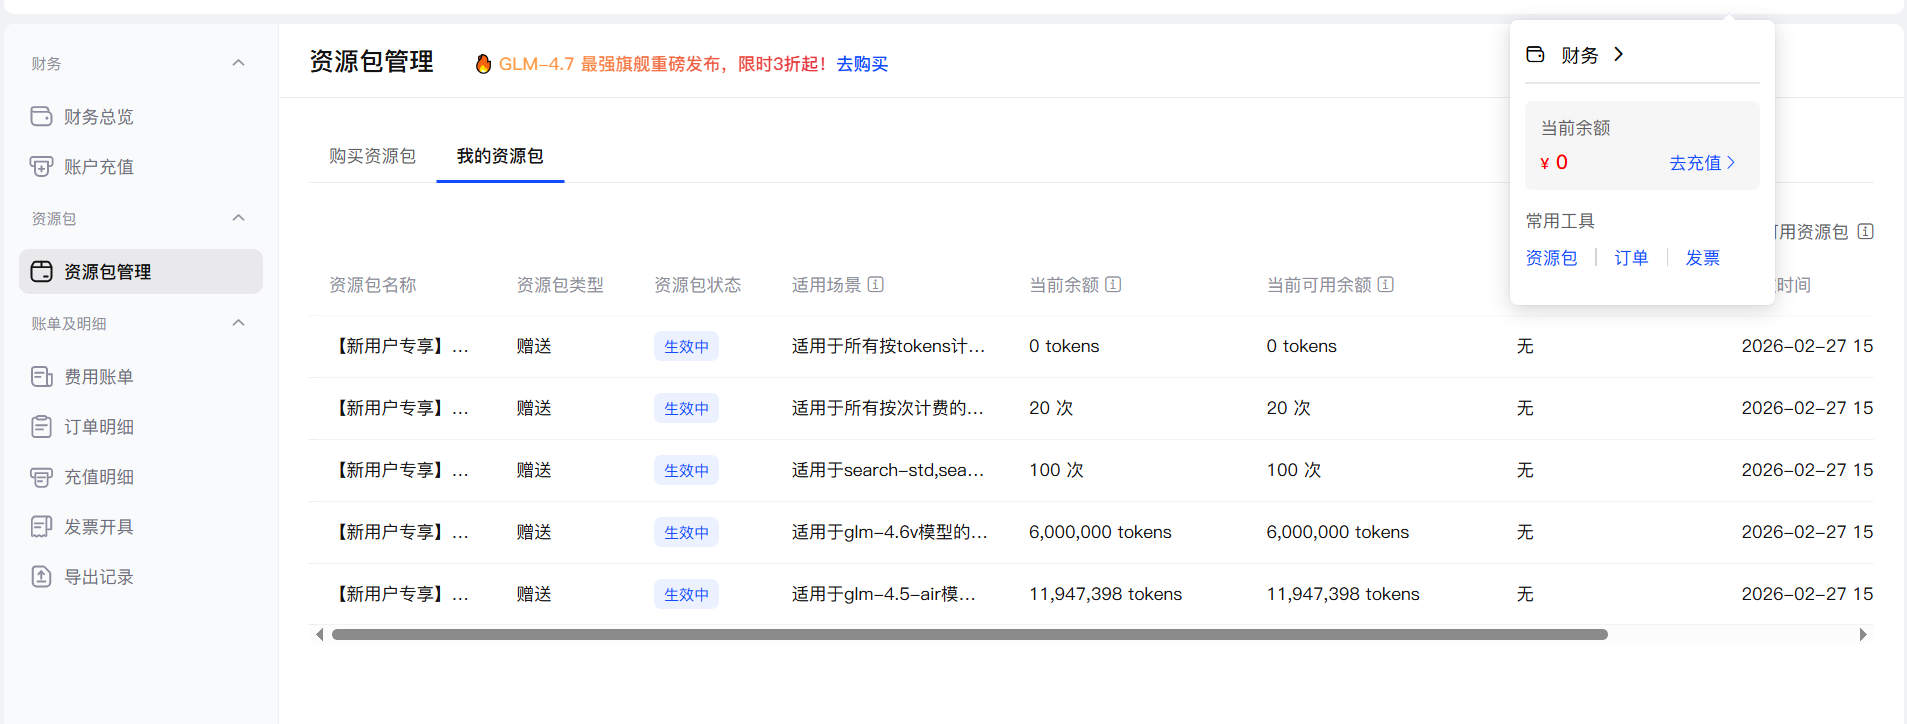Click 适用于glm-4.6v模型的… cell
Viewport: 1907px width, 724px height.
point(889,532)
